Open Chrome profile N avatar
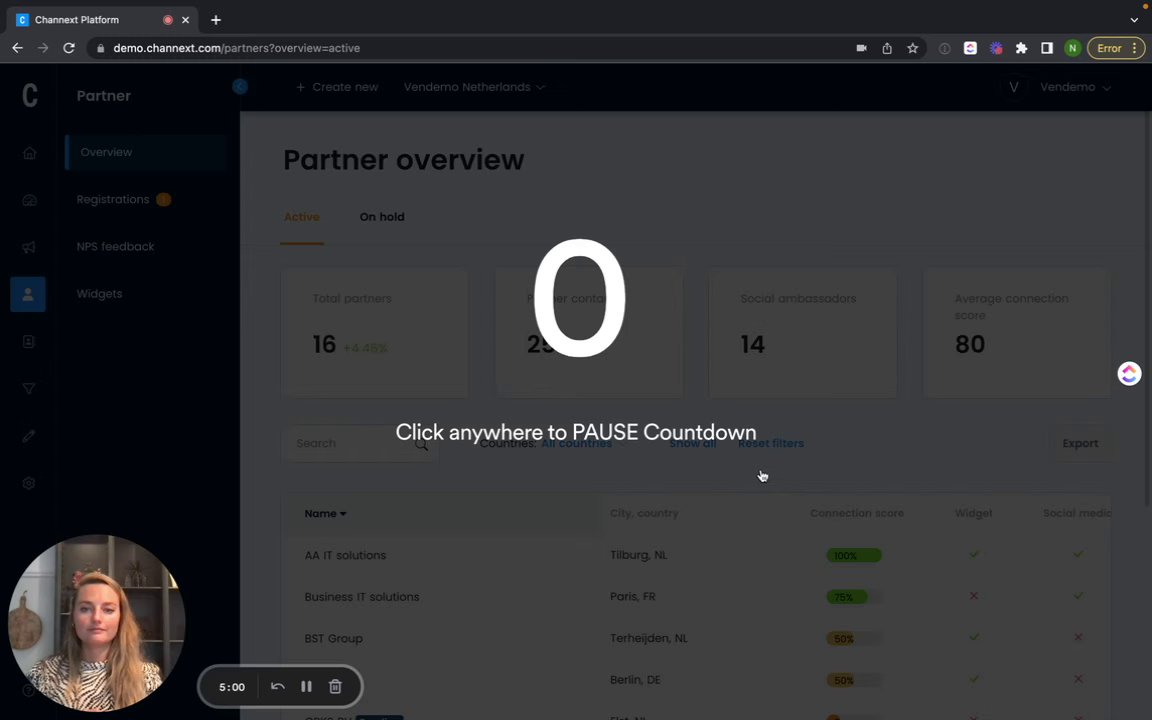Viewport: 1152px width, 720px height. click(1073, 48)
